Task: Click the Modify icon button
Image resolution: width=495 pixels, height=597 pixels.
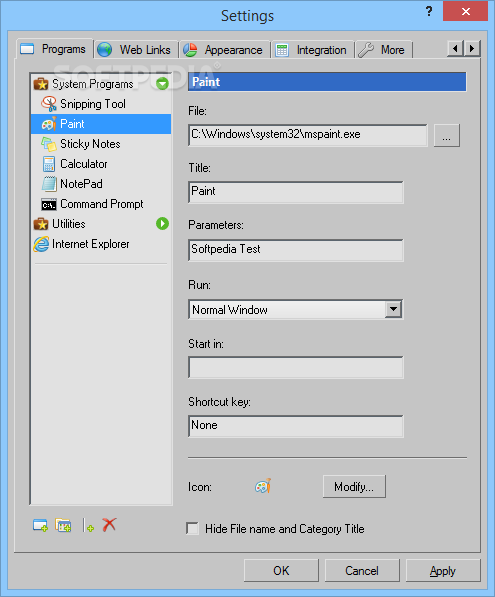Action: (x=354, y=486)
